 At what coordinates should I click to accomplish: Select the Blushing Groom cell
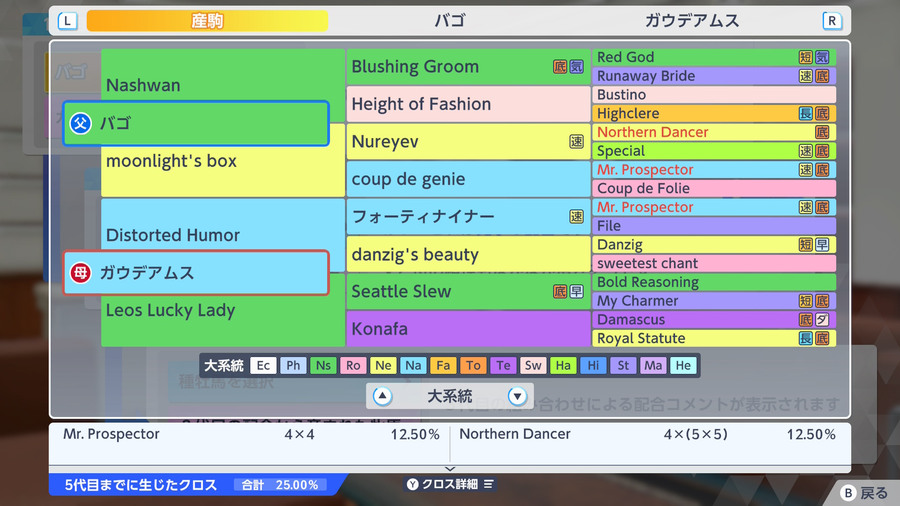point(468,67)
